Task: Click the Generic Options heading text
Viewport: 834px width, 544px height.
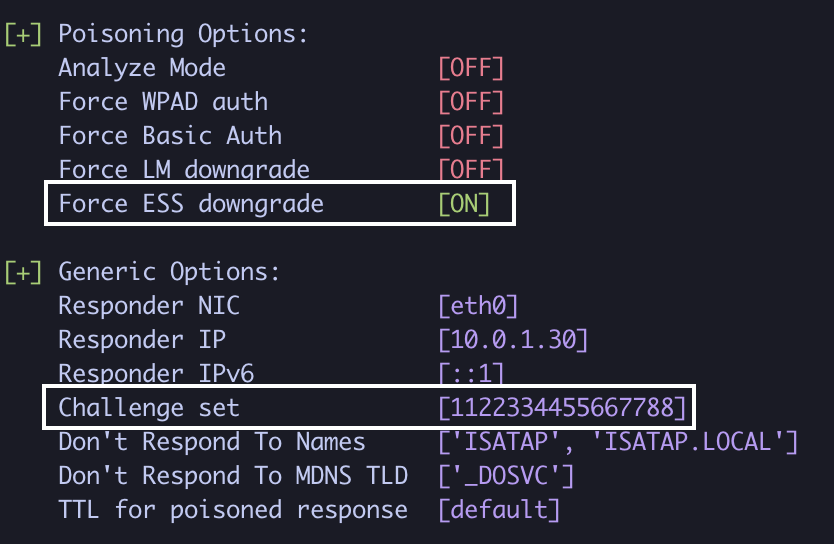Action: click(x=170, y=271)
